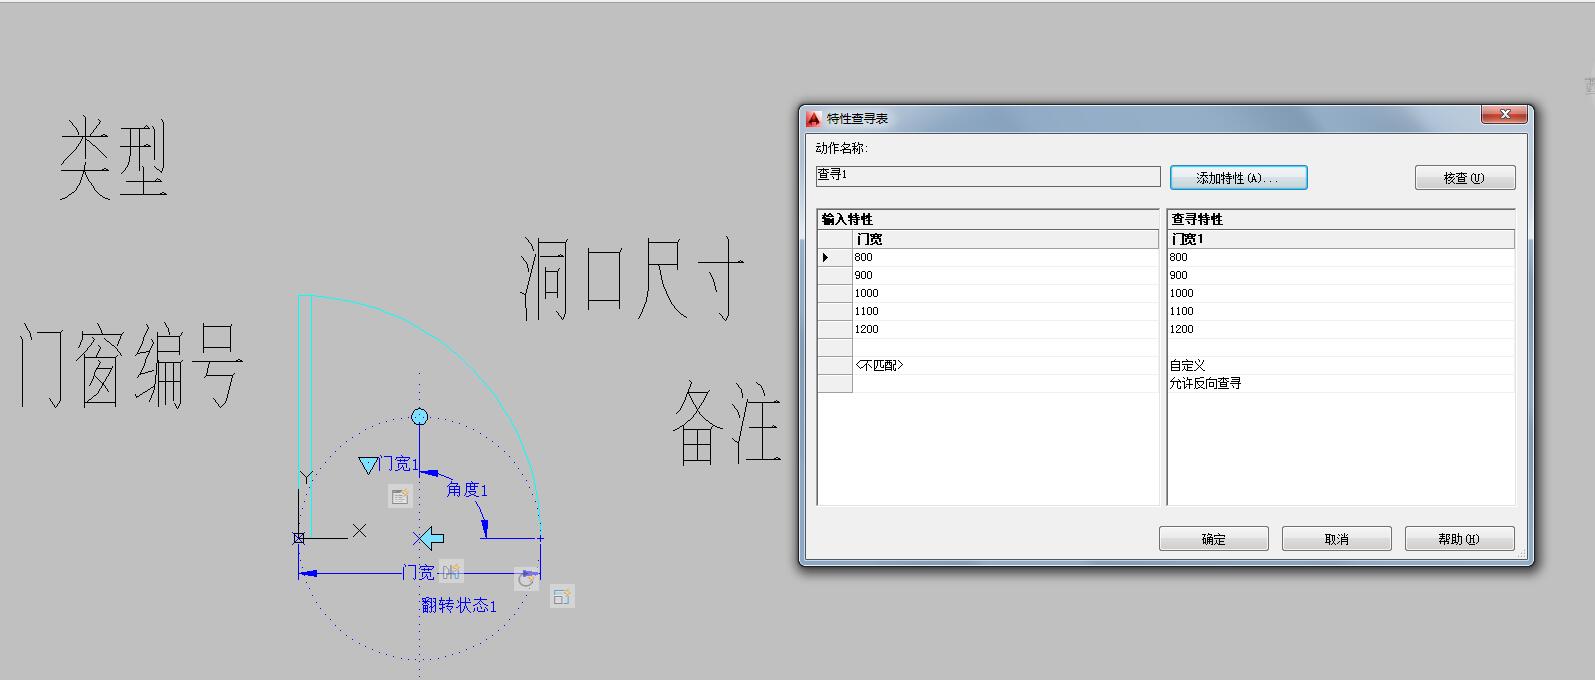Click the flip action icon at lower right
The image size is (1595, 680).
pos(561,597)
